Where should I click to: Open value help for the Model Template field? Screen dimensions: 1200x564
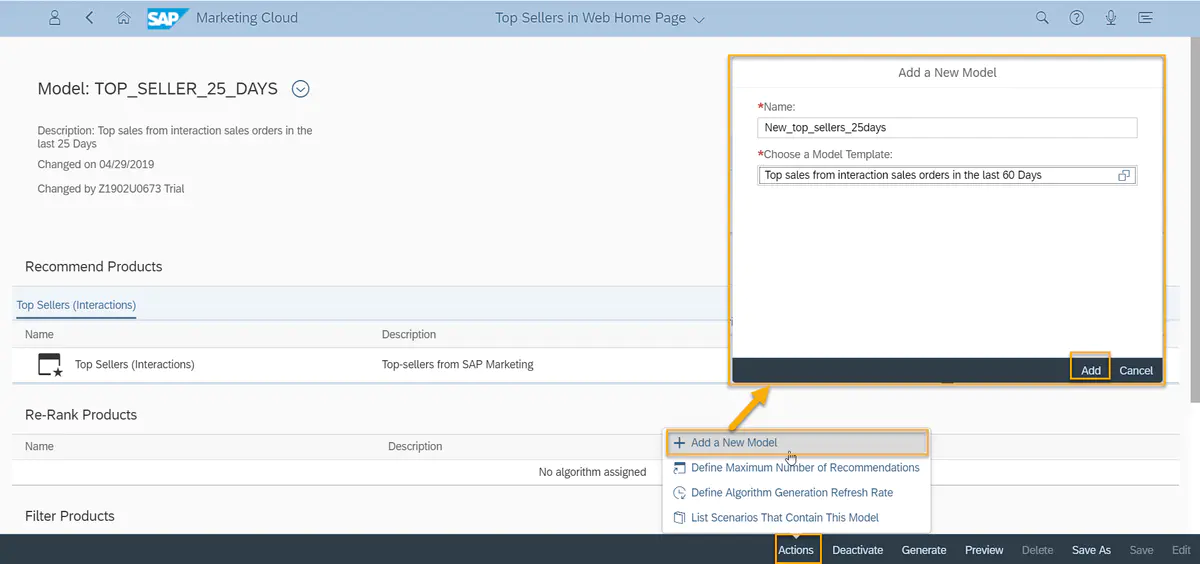[1124, 175]
